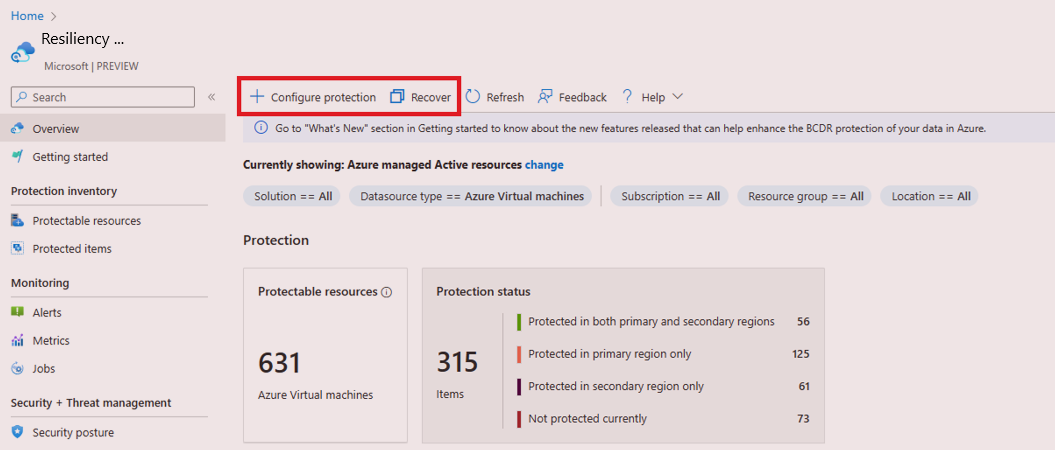Click the info icon beside Protectable resources
Image resolution: width=1055 pixels, height=450 pixels.
tap(386, 293)
